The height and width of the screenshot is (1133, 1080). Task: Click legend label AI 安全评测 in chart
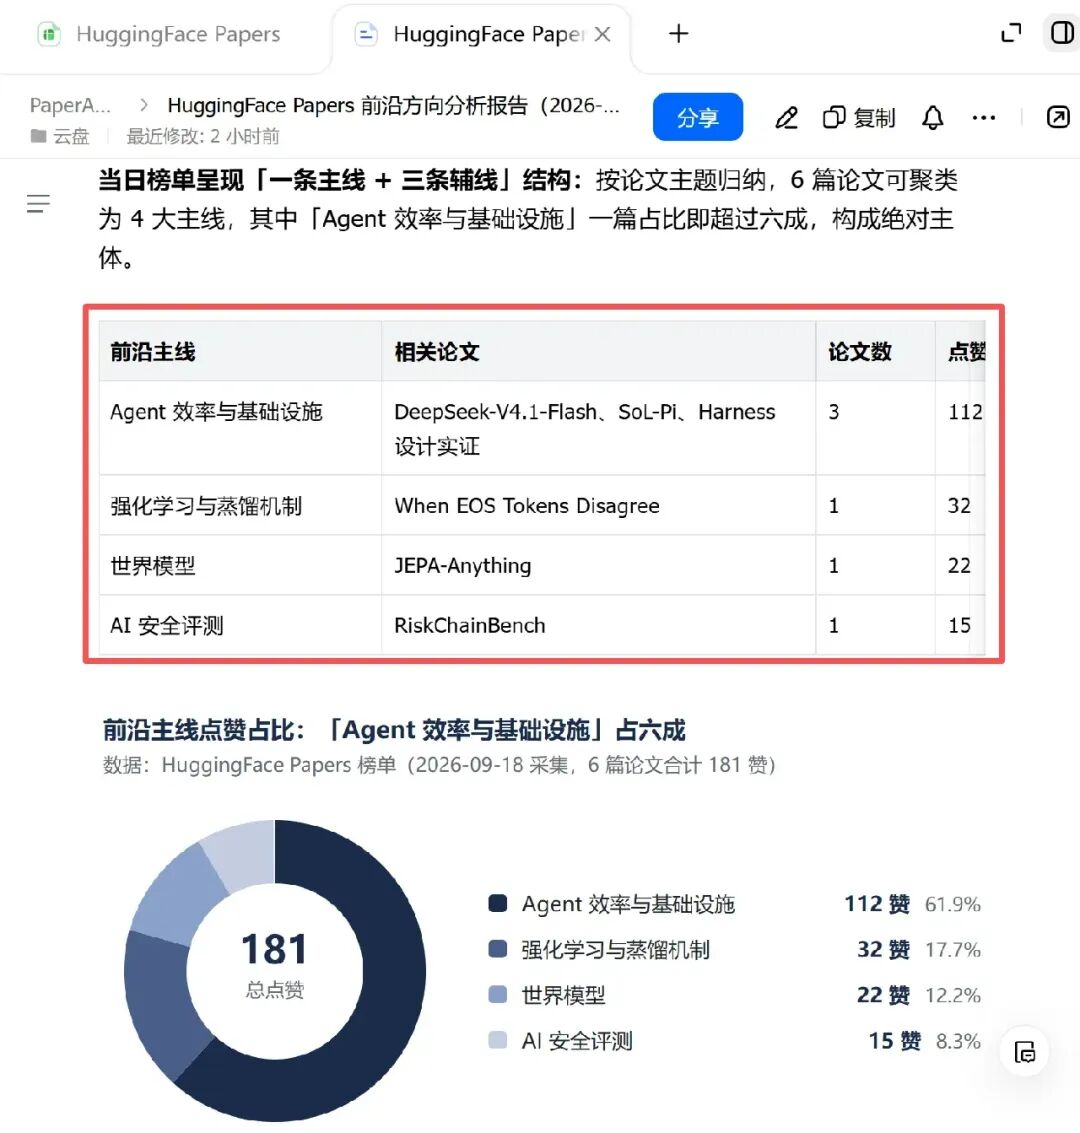coord(577,1041)
